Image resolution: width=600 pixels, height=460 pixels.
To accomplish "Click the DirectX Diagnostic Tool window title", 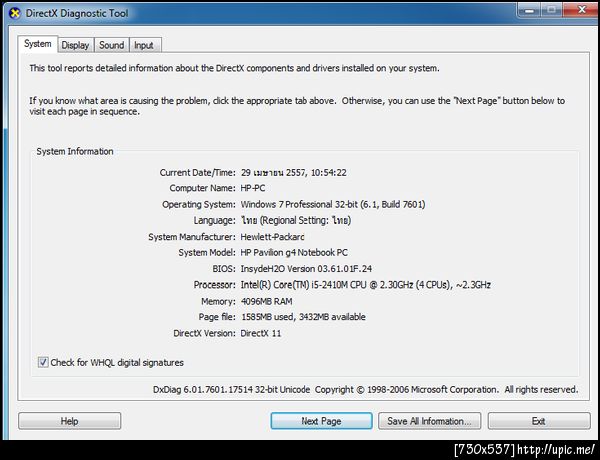I will pos(77,13).
